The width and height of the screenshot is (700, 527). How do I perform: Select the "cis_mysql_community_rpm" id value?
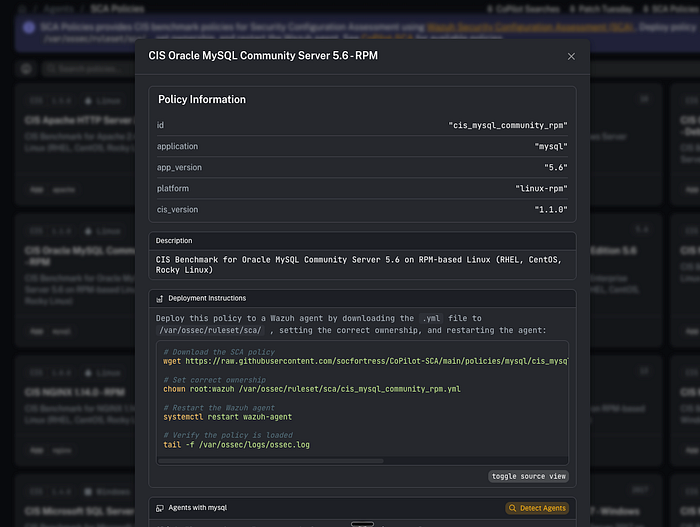point(508,125)
